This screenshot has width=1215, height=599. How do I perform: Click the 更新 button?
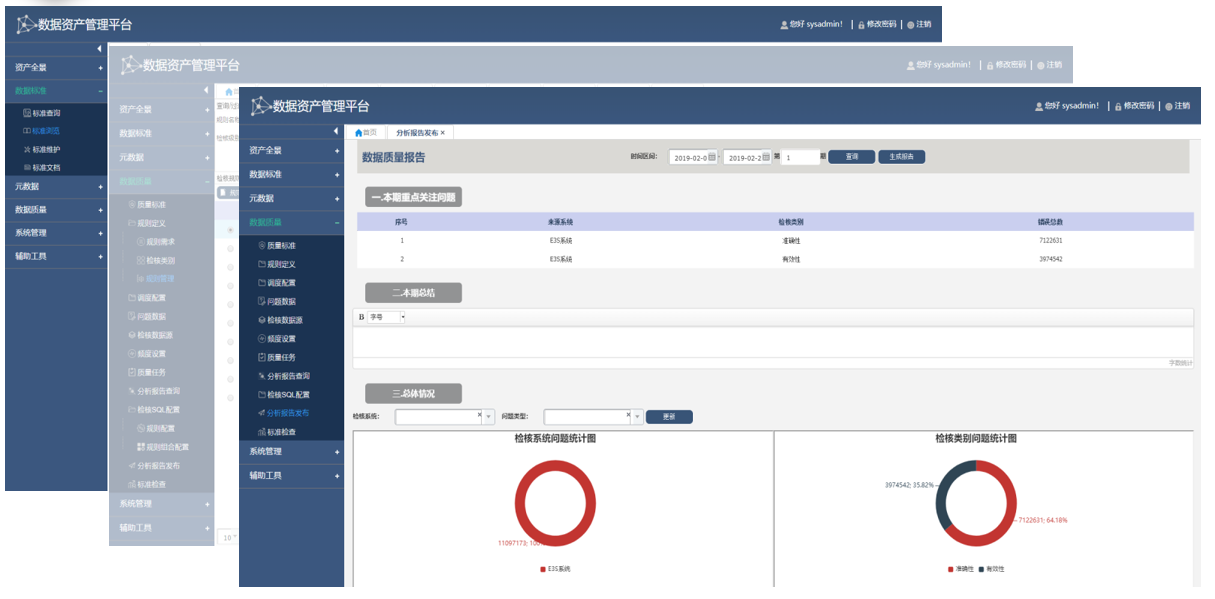coord(669,417)
